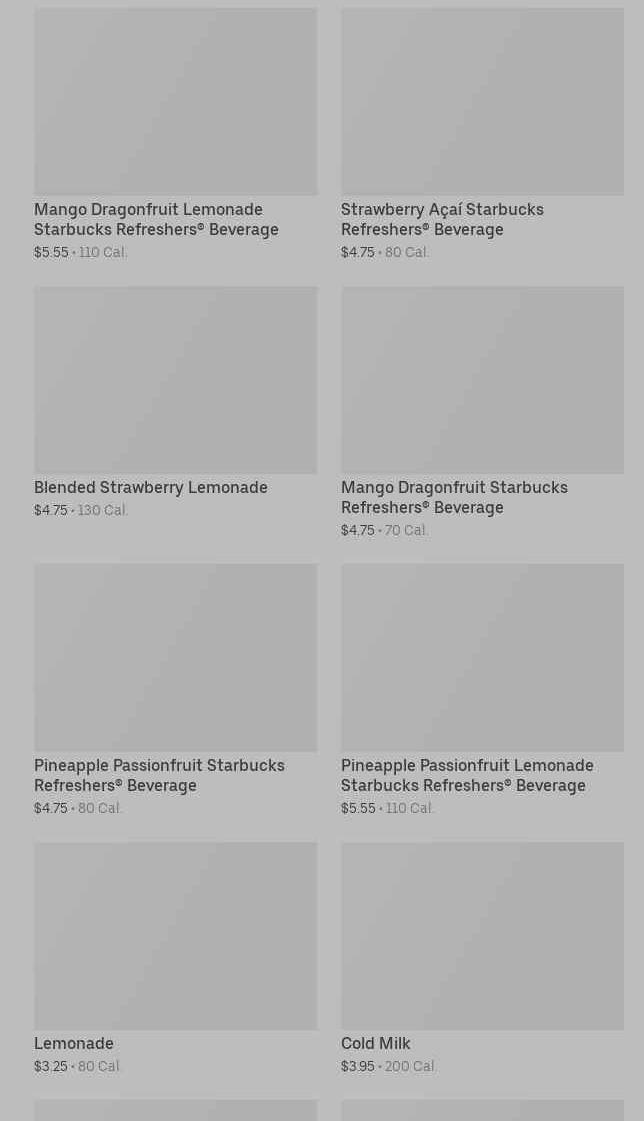
Task: Click the Strawberry Açaí Starbucks Refreshers Beverage title
Action: (x=442, y=219)
